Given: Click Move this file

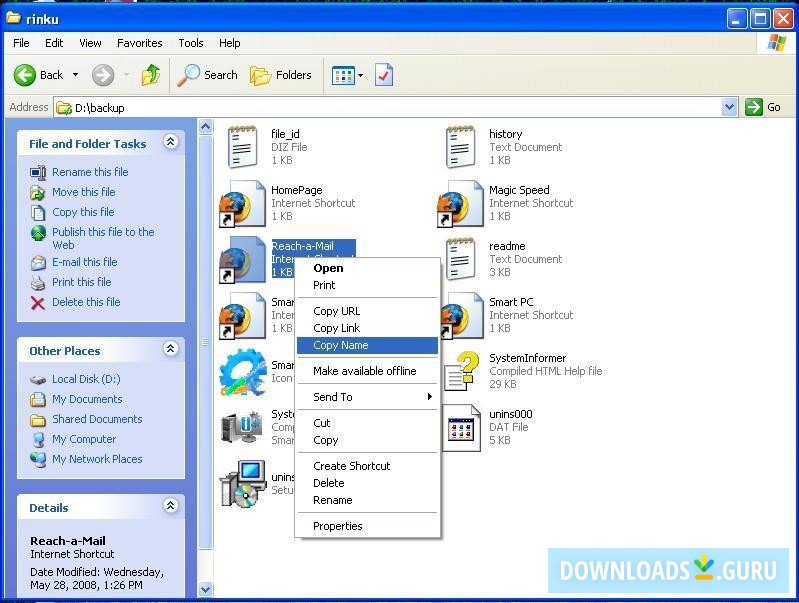Looking at the screenshot, I should tap(84, 192).
